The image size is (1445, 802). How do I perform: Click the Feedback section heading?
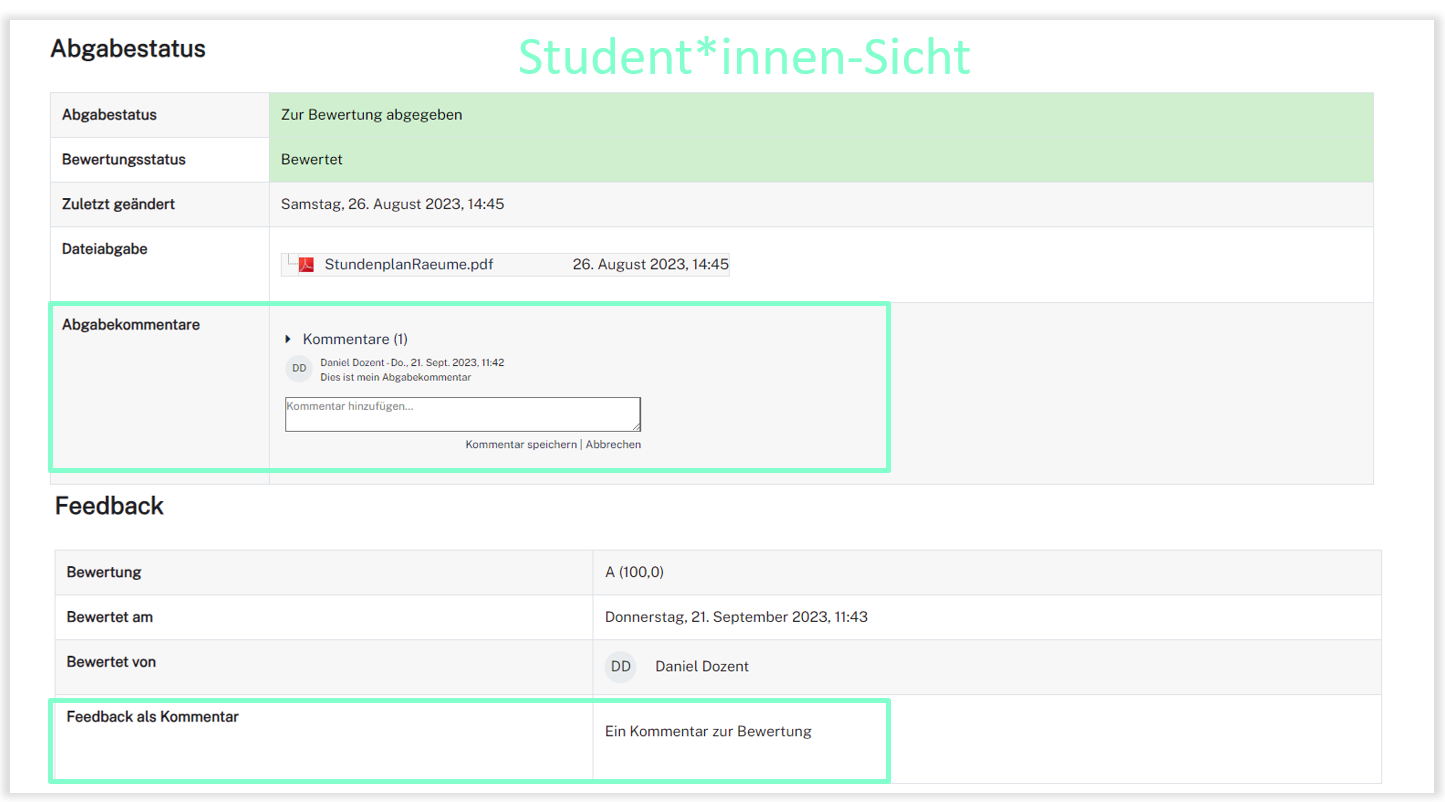pos(109,506)
